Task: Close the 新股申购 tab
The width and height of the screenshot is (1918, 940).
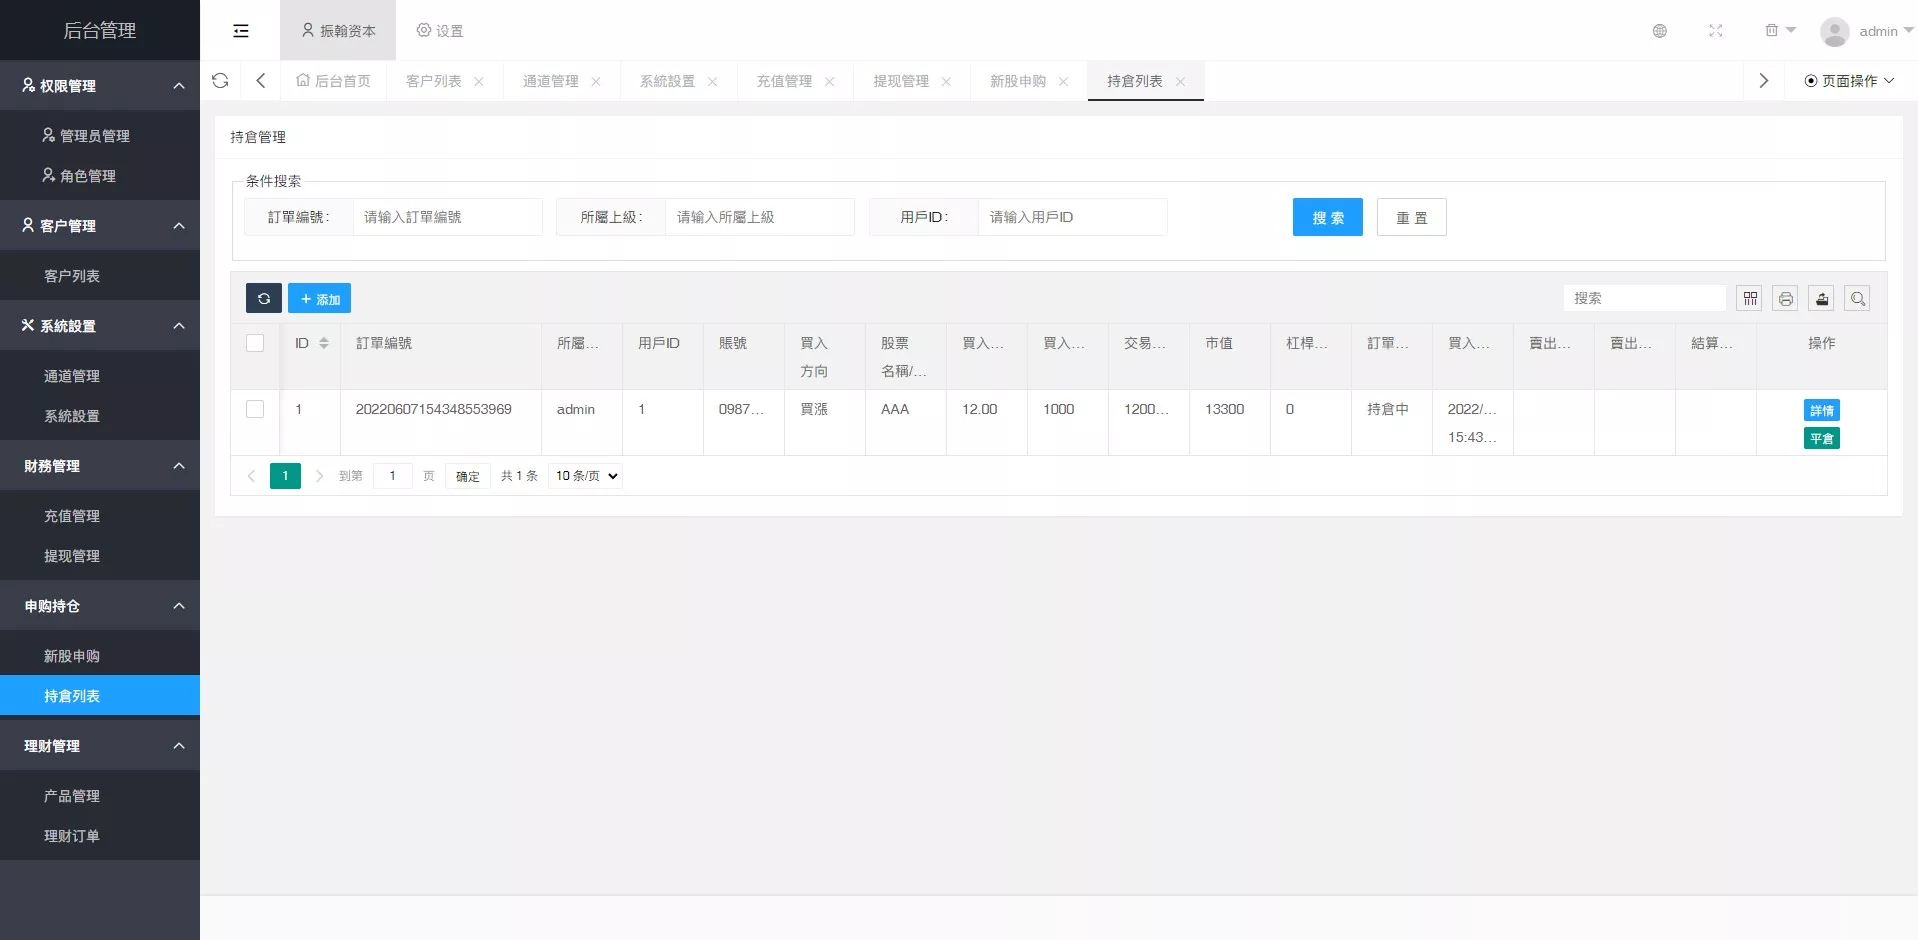Action: click(x=1063, y=82)
